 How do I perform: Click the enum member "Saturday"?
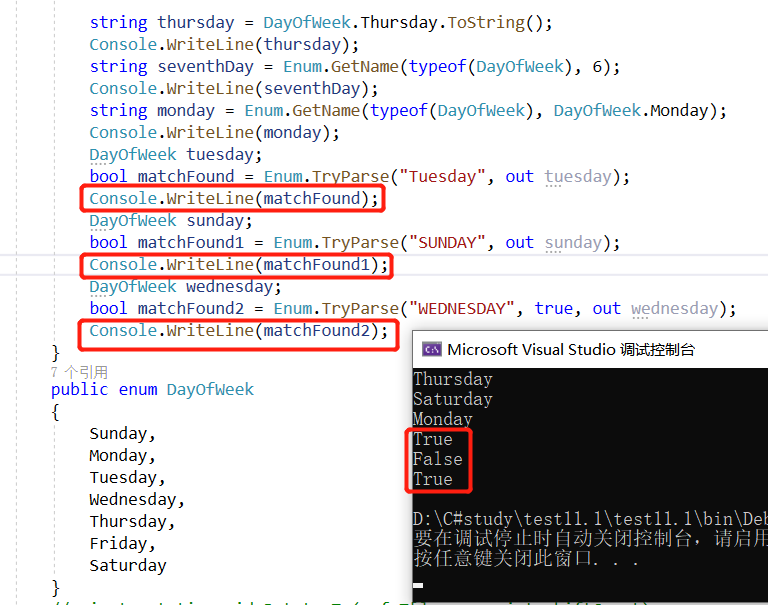(128, 566)
